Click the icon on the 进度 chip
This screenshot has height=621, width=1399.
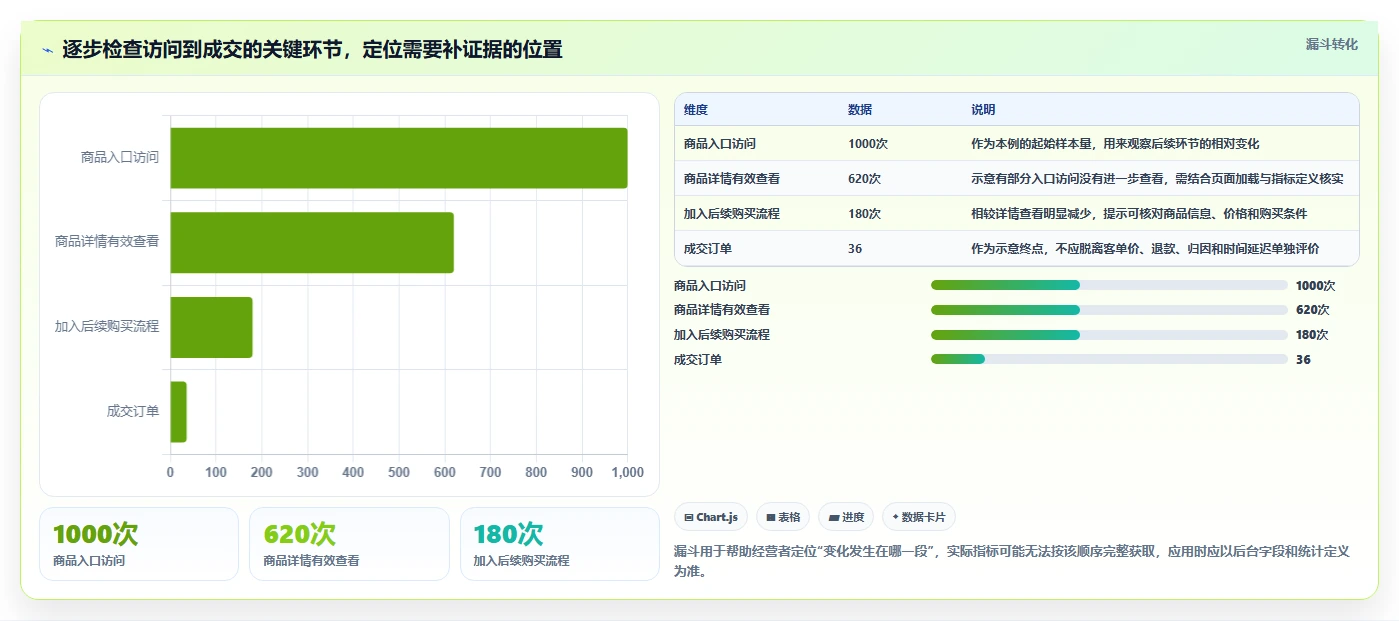click(834, 517)
